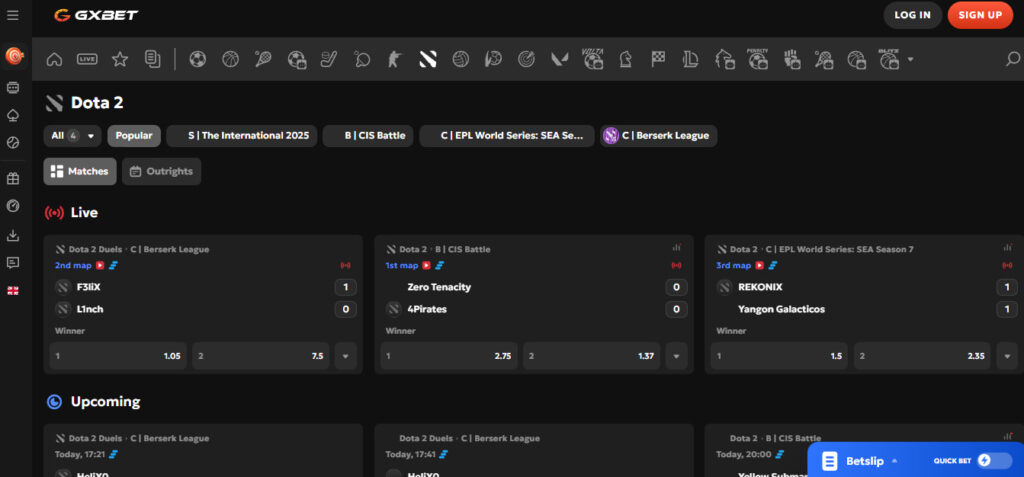Image resolution: width=1024 pixels, height=477 pixels.
Task: Select the Popular filter chip
Action: point(134,136)
